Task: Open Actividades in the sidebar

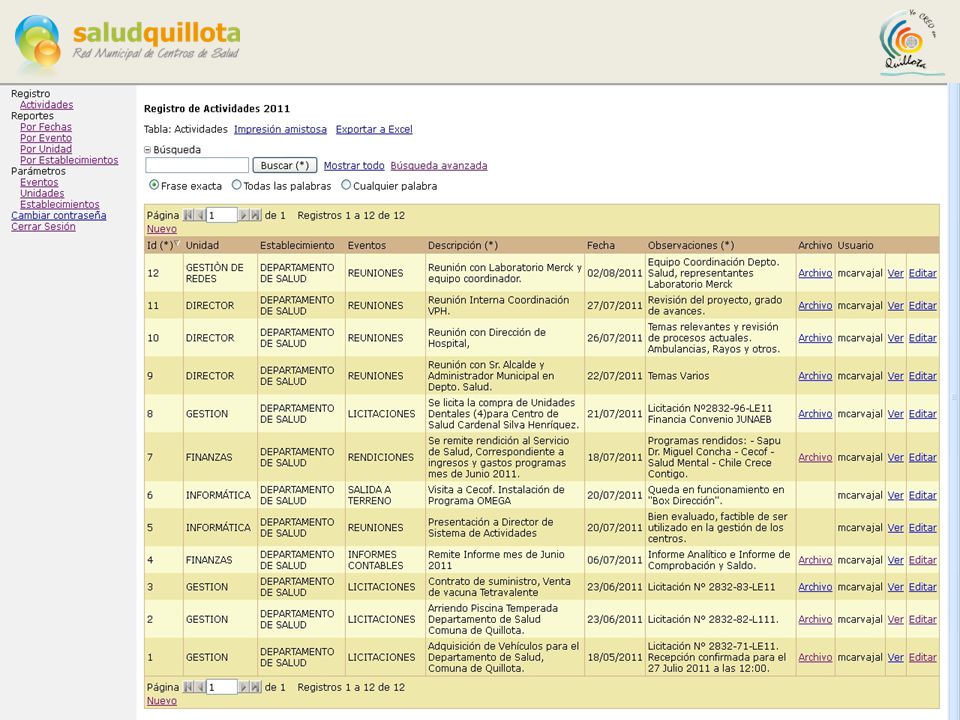Action: point(47,105)
